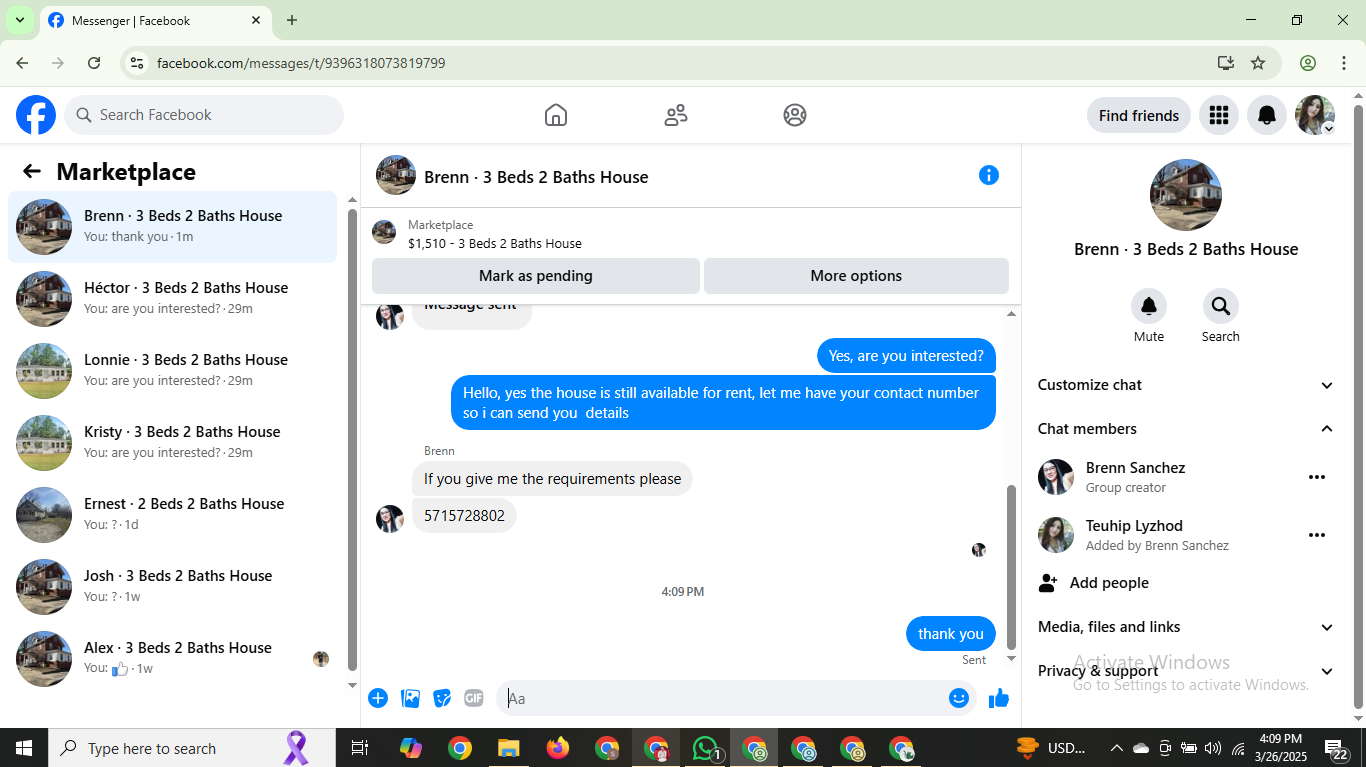The image size is (1366, 767).
Task: Choose a sticker in the composer
Action: click(x=442, y=698)
